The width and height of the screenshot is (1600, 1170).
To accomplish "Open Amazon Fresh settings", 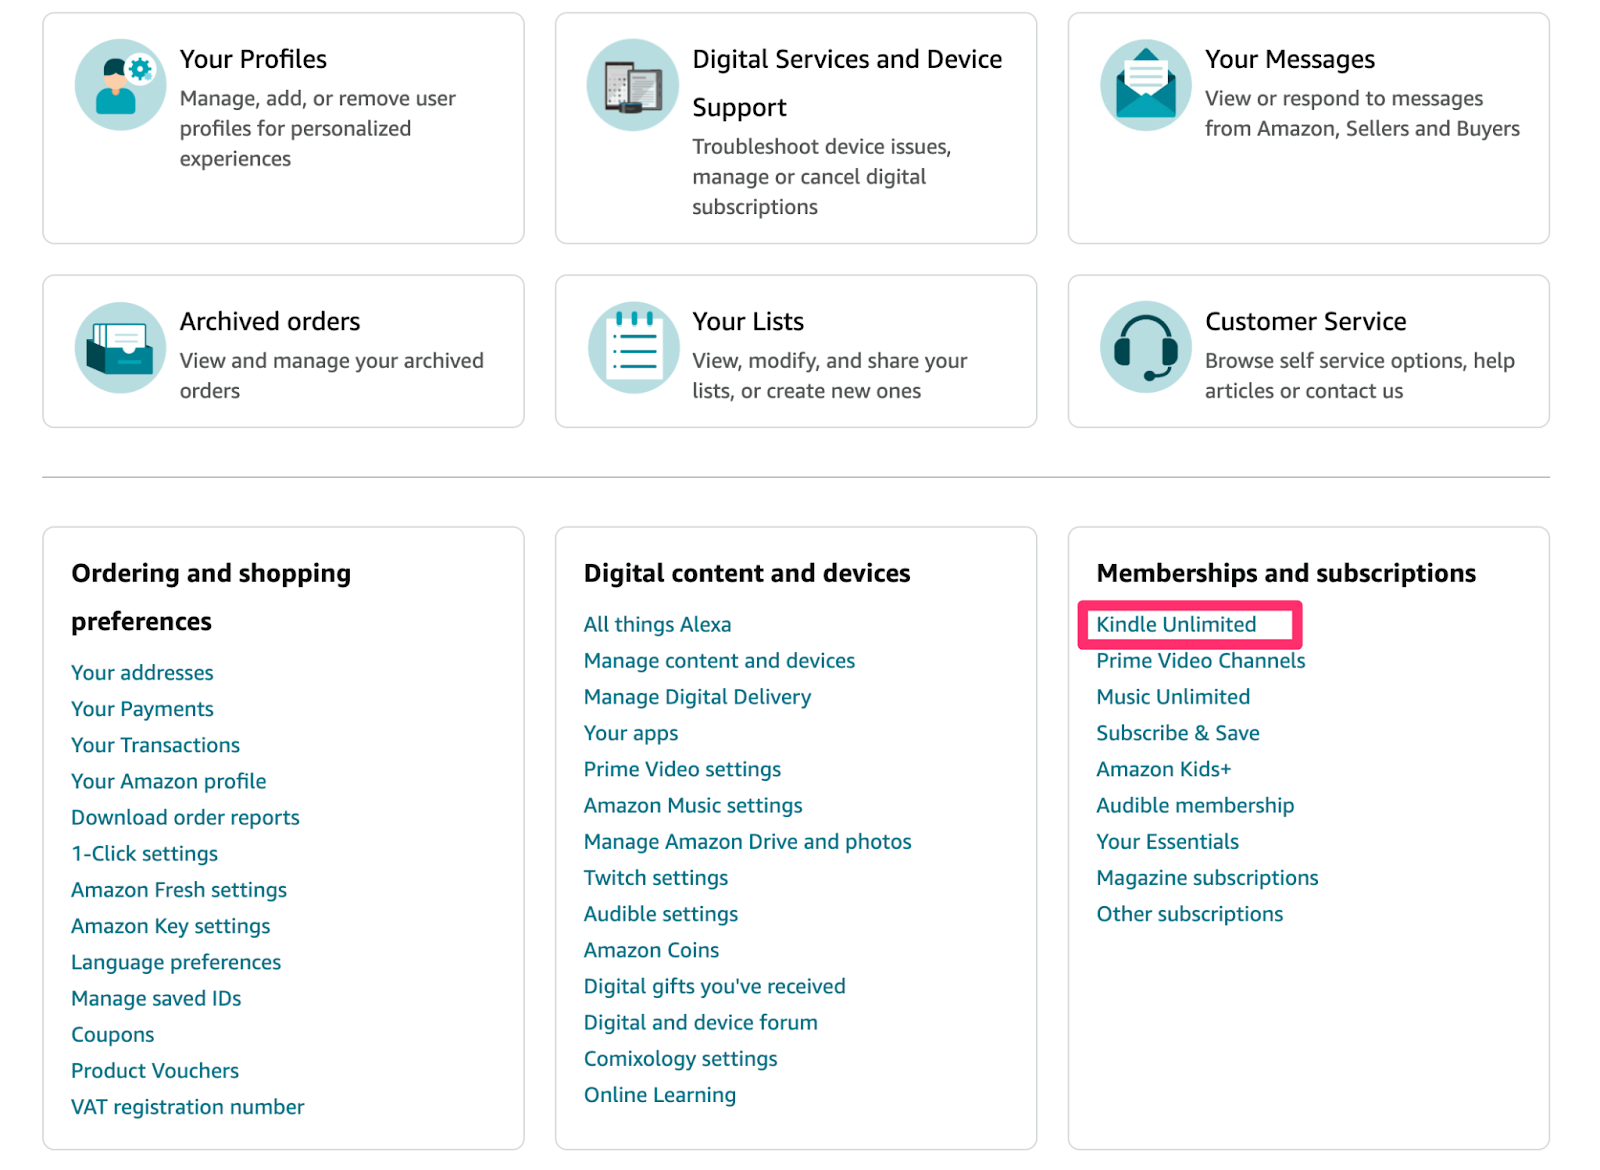I will (179, 890).
